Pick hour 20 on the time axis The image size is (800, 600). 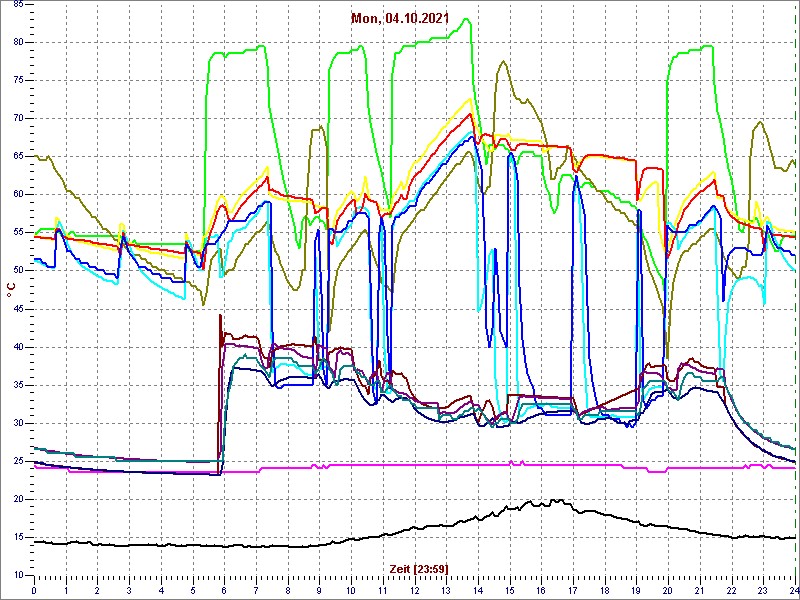668,591
